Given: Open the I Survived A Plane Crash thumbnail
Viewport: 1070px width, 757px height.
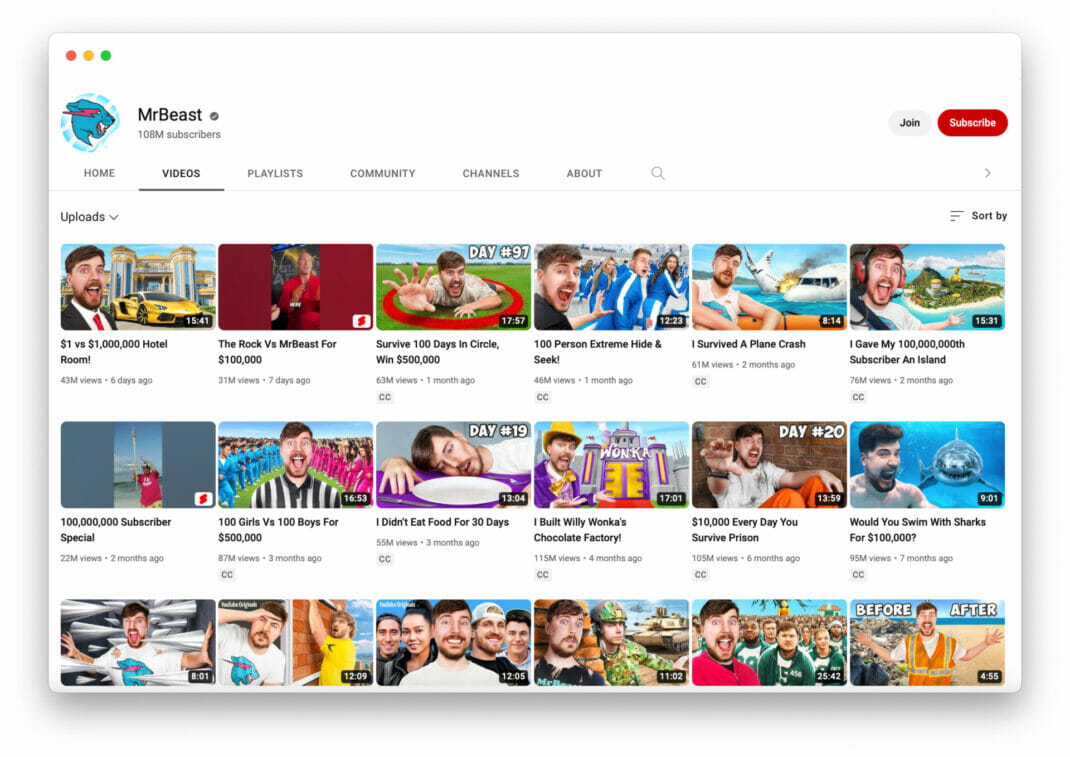Looking at the screenshot, I should point(768,287).
